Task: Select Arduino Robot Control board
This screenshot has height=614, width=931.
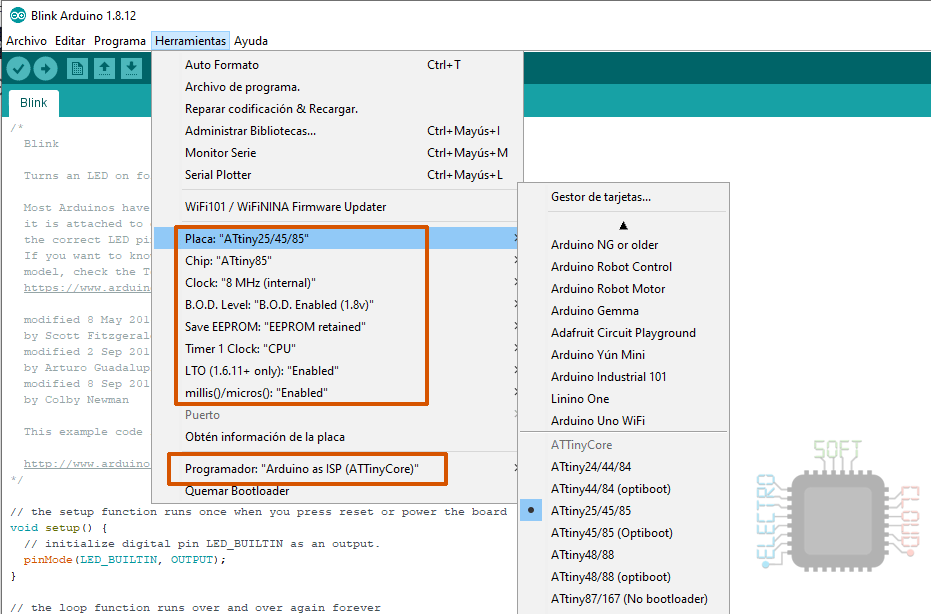Action: click(624, 267)
